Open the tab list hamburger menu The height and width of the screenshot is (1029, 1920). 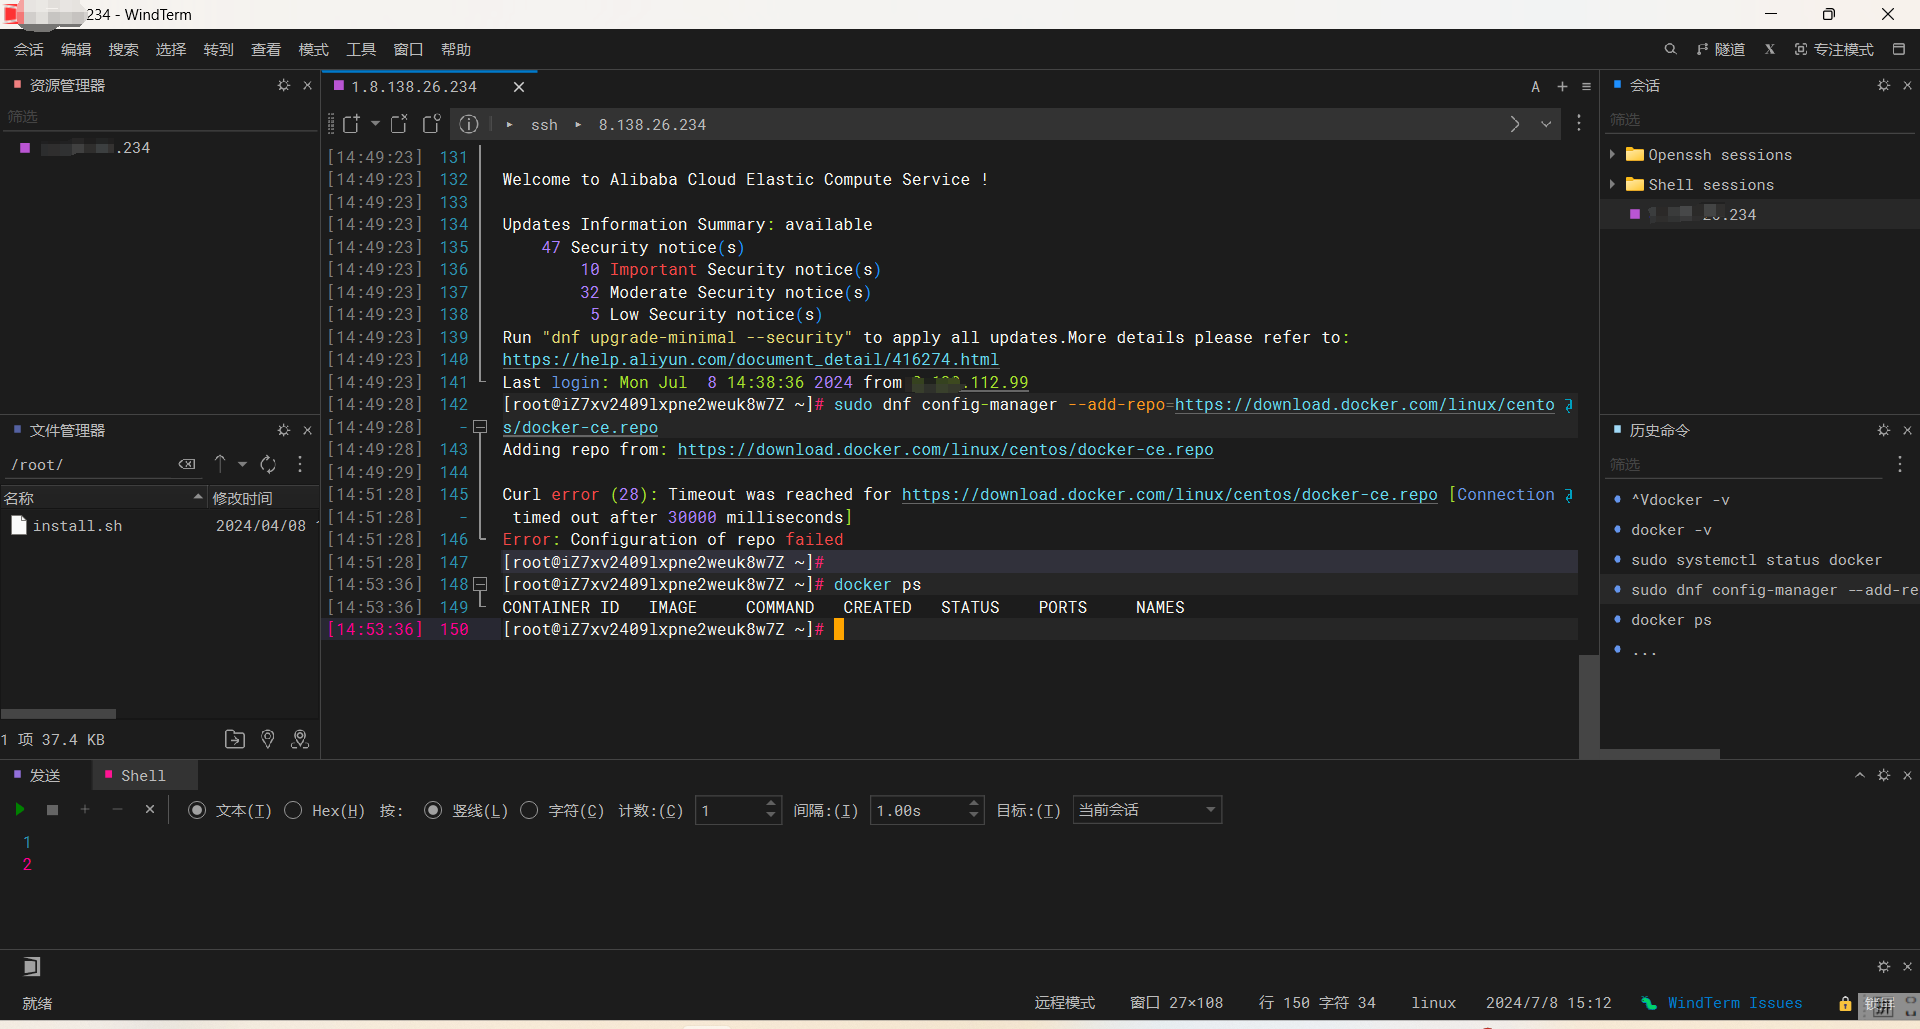(1586, 87)
